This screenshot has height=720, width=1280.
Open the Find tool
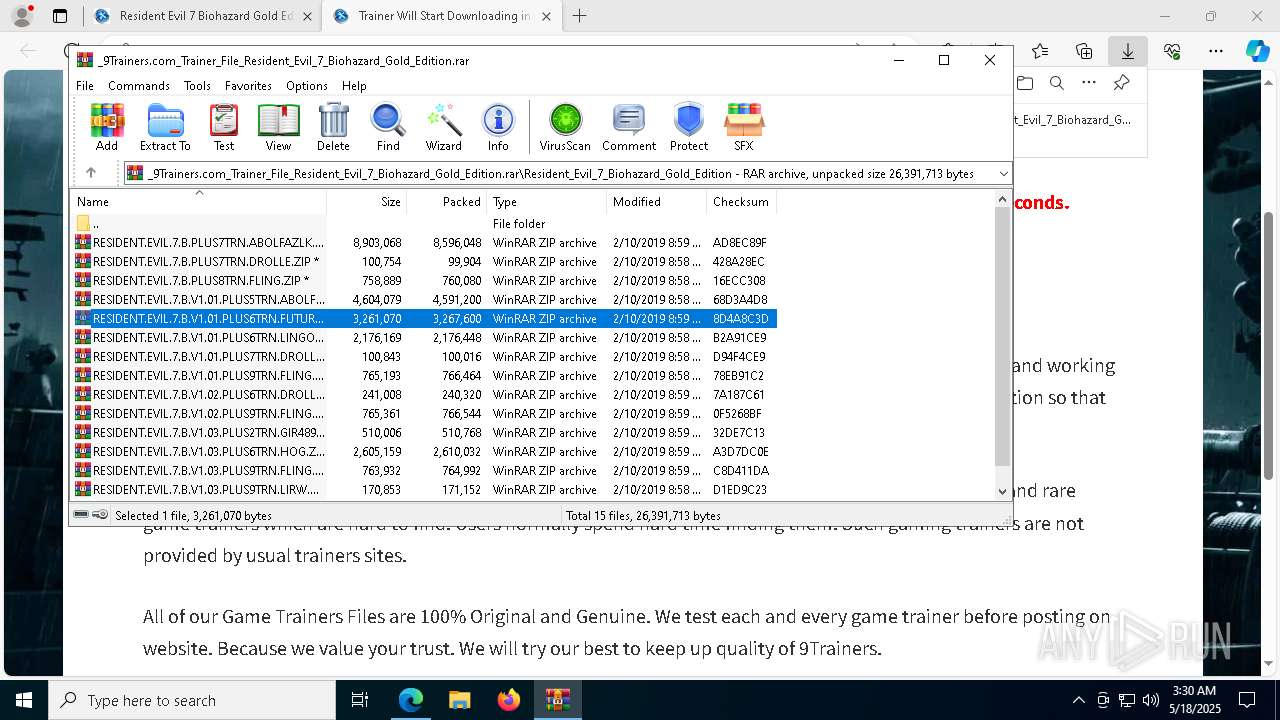point(388,127)
